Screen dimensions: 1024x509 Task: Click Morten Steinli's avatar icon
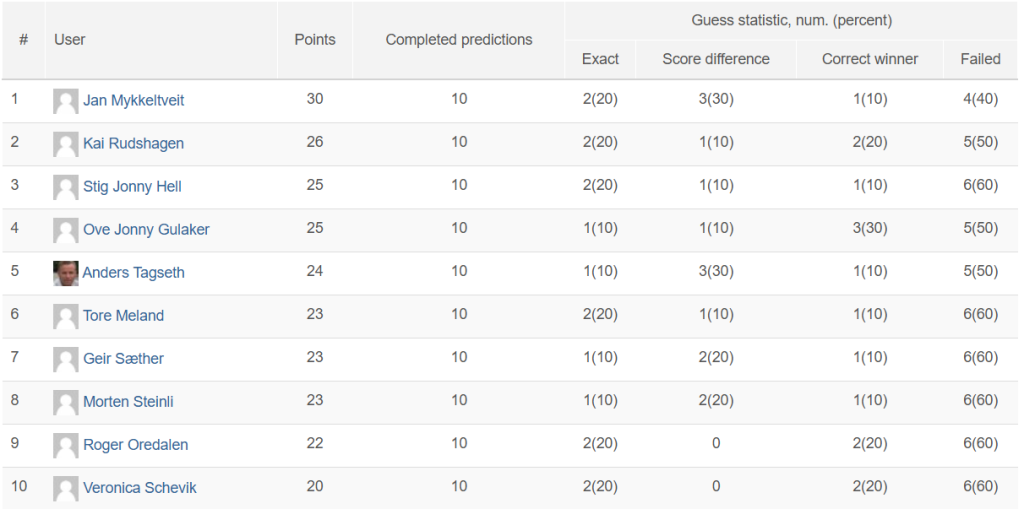pyautogui.click(x=65, y=403)
